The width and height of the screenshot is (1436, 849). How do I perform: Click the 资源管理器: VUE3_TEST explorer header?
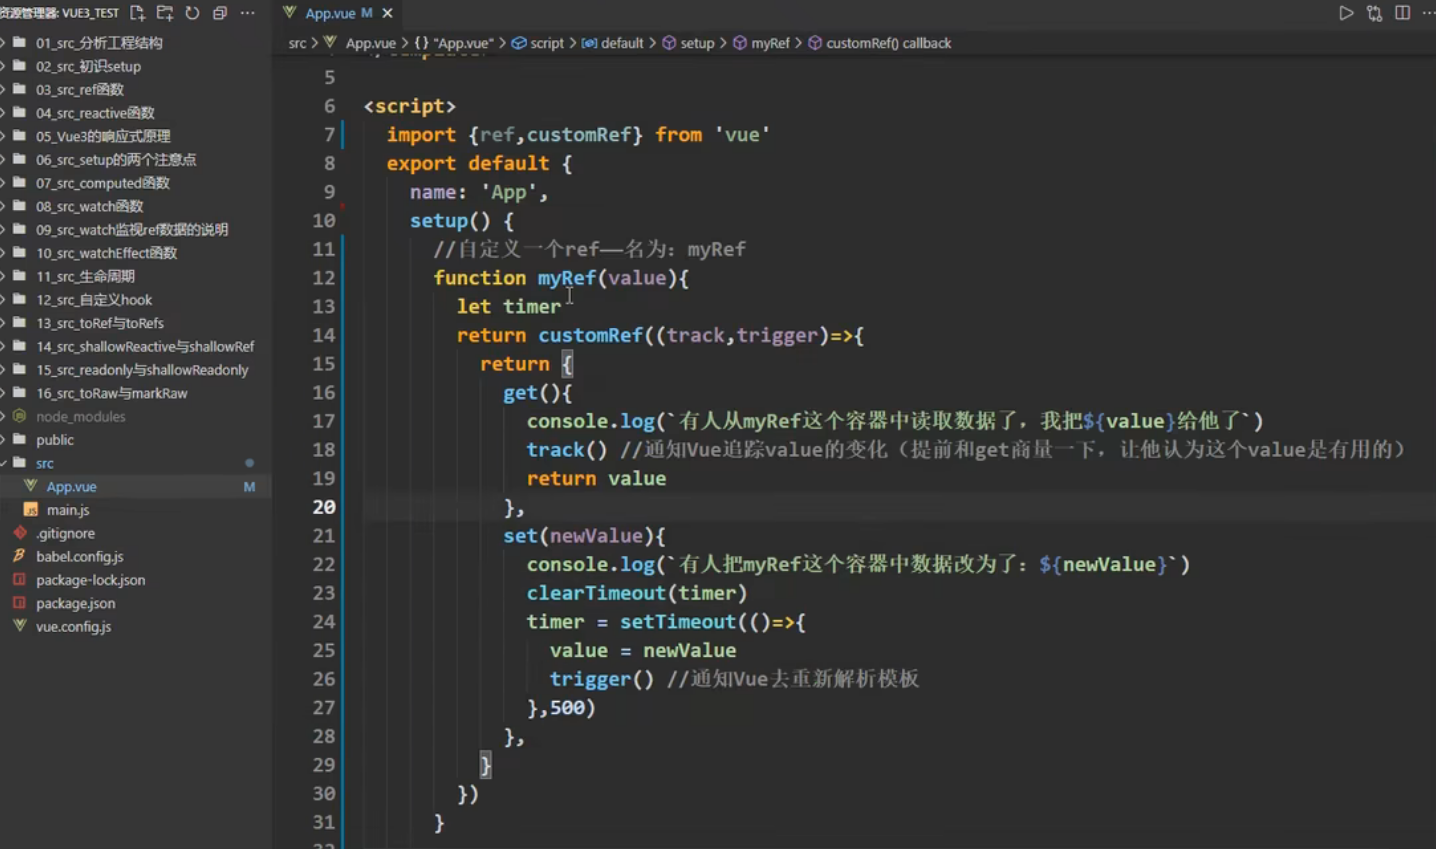60,13
